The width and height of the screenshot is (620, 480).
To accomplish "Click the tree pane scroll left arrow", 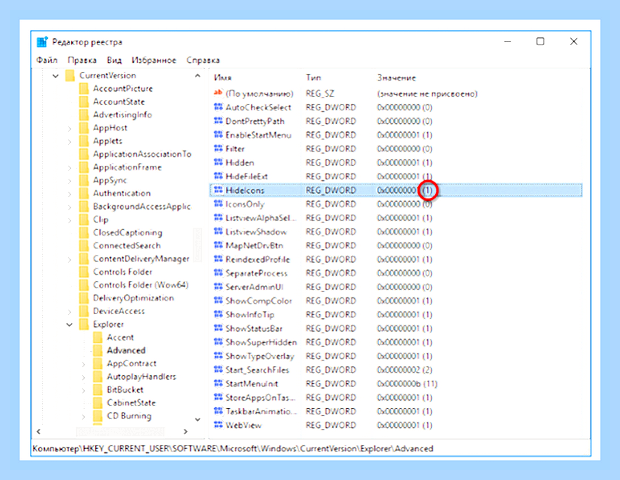I will point(38,431).
